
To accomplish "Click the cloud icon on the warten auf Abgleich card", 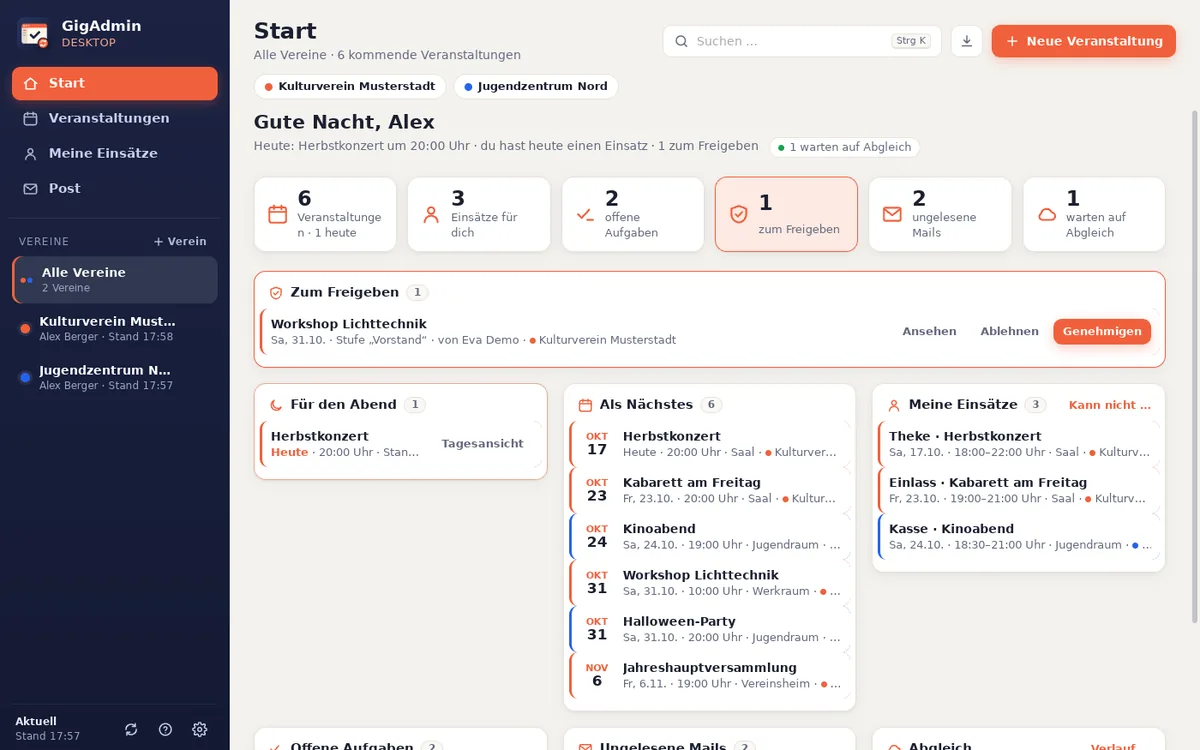I will pyautogui.click(x=1047, y=215).
